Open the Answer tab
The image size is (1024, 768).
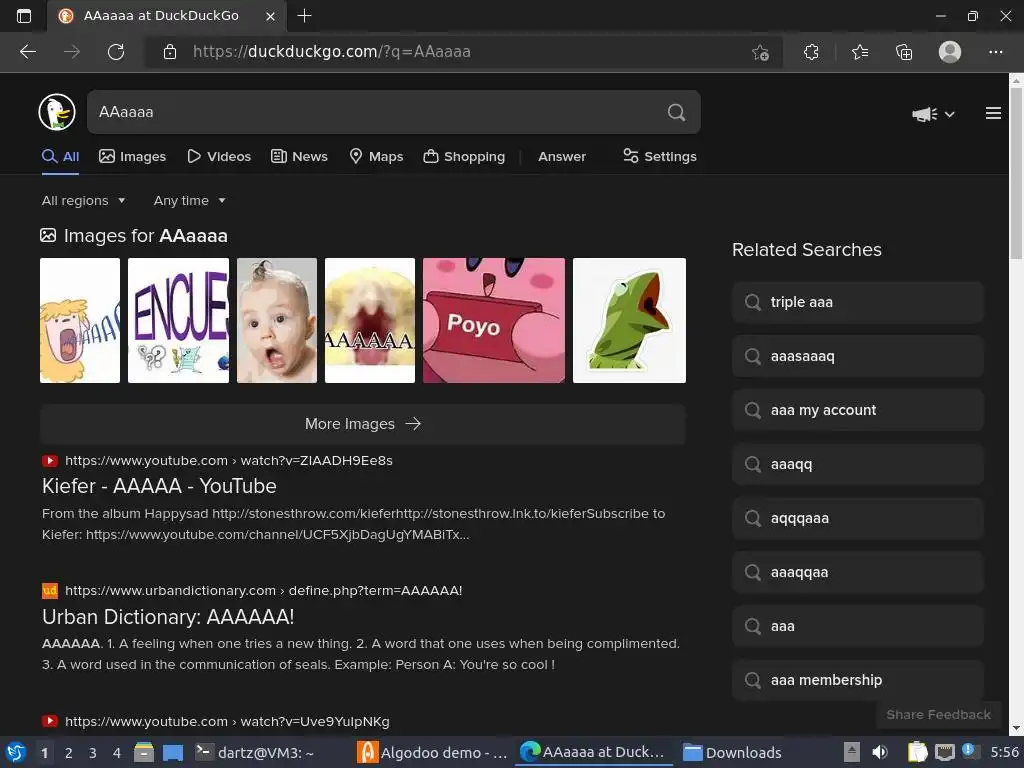[562, 157]
